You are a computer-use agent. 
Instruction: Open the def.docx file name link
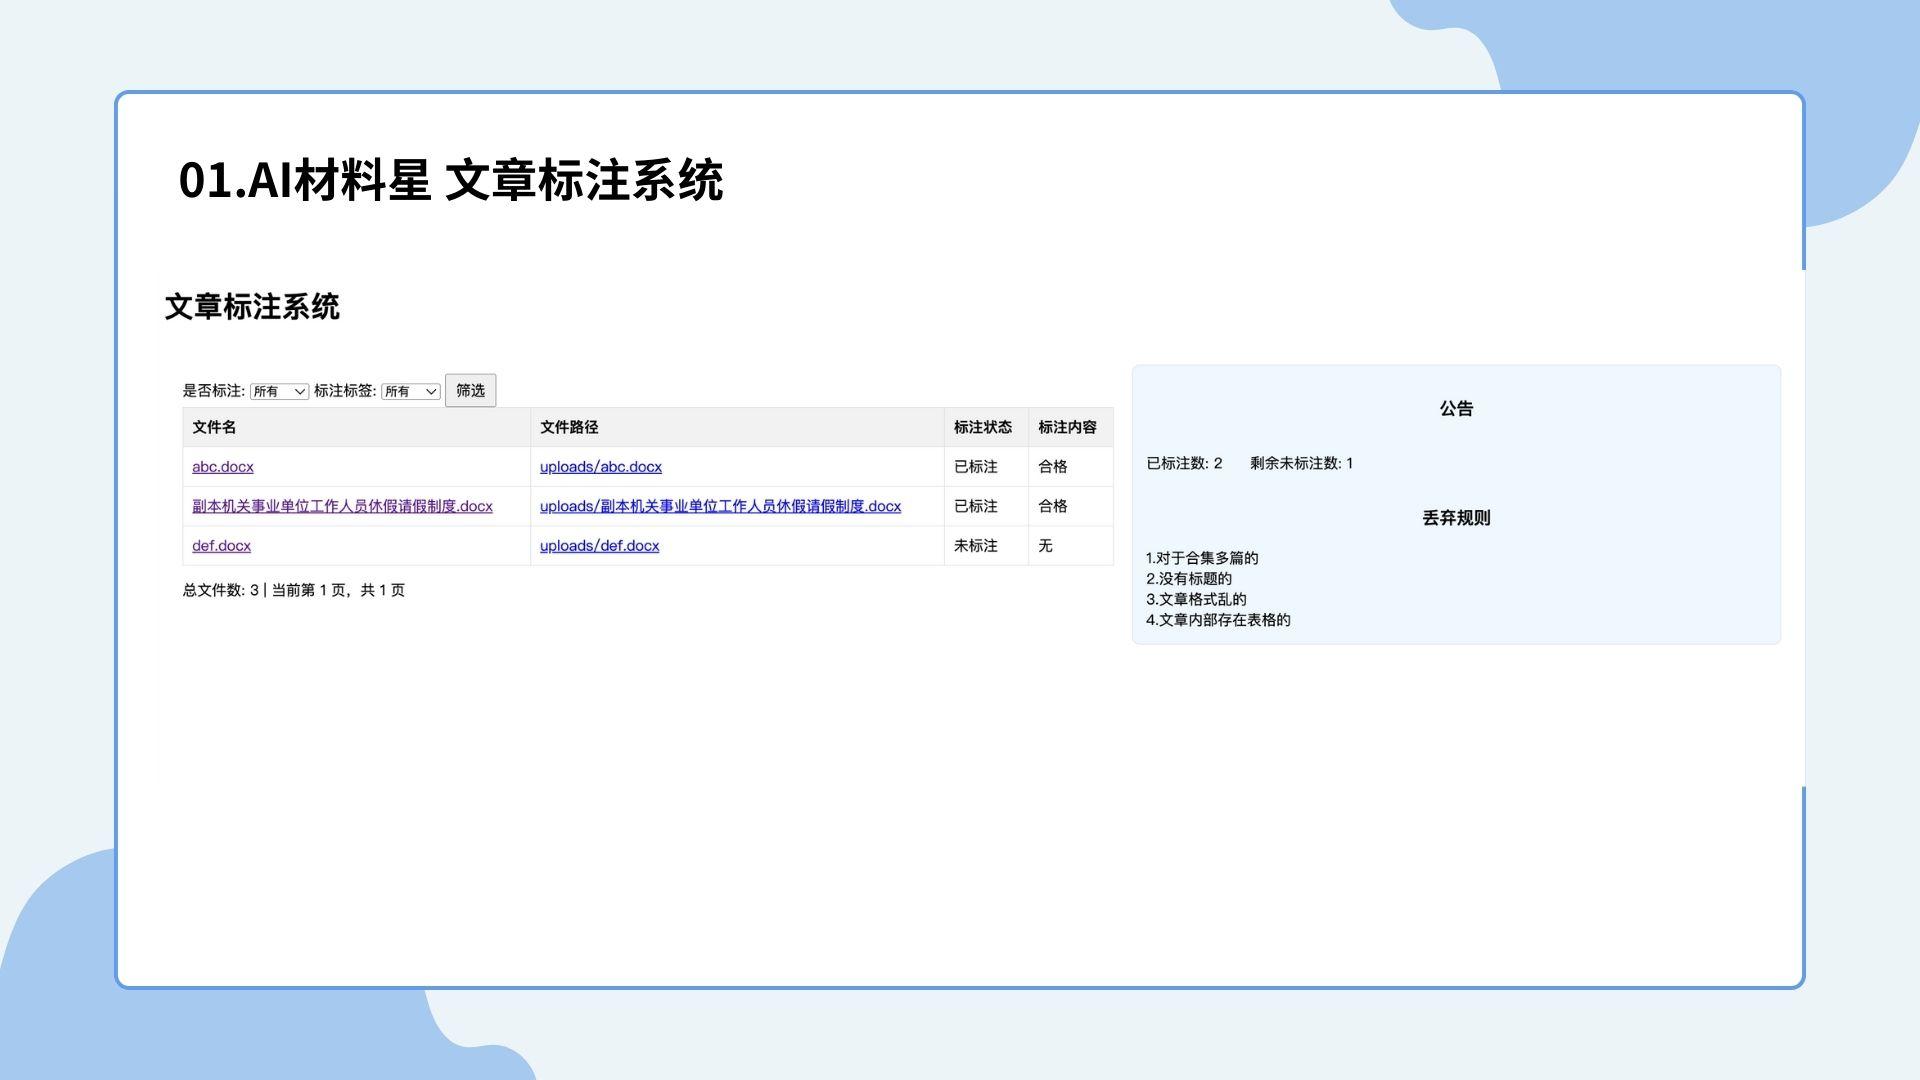tap(222, 546)
